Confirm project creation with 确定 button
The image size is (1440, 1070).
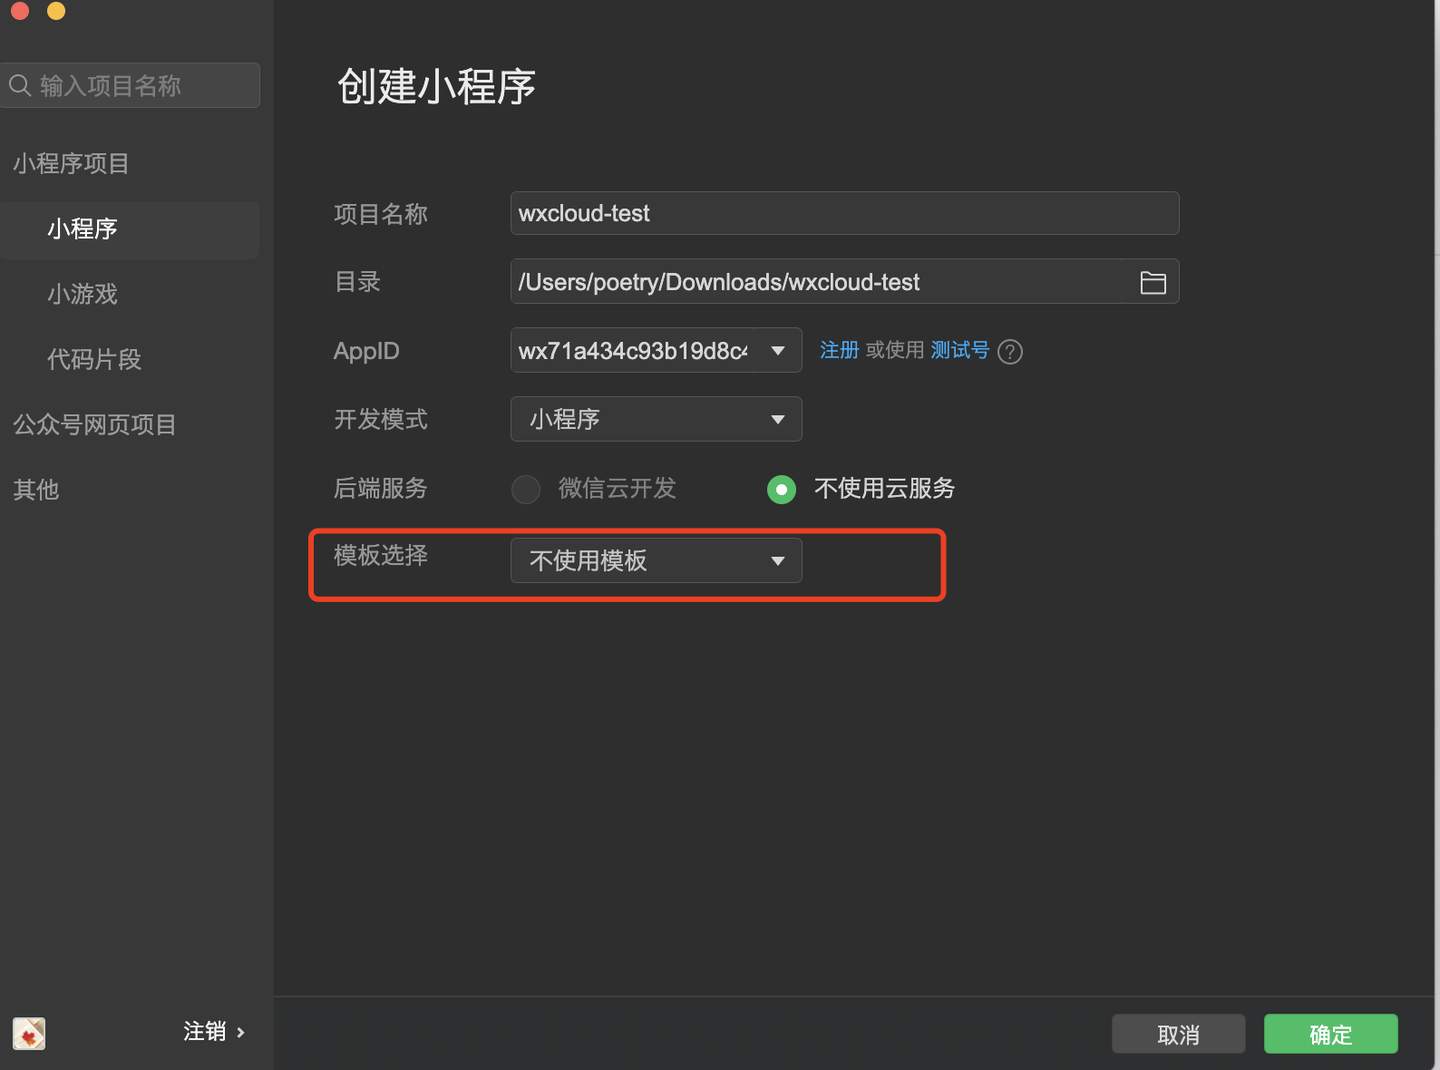pyautogui.click(x=1330, y=1034)
